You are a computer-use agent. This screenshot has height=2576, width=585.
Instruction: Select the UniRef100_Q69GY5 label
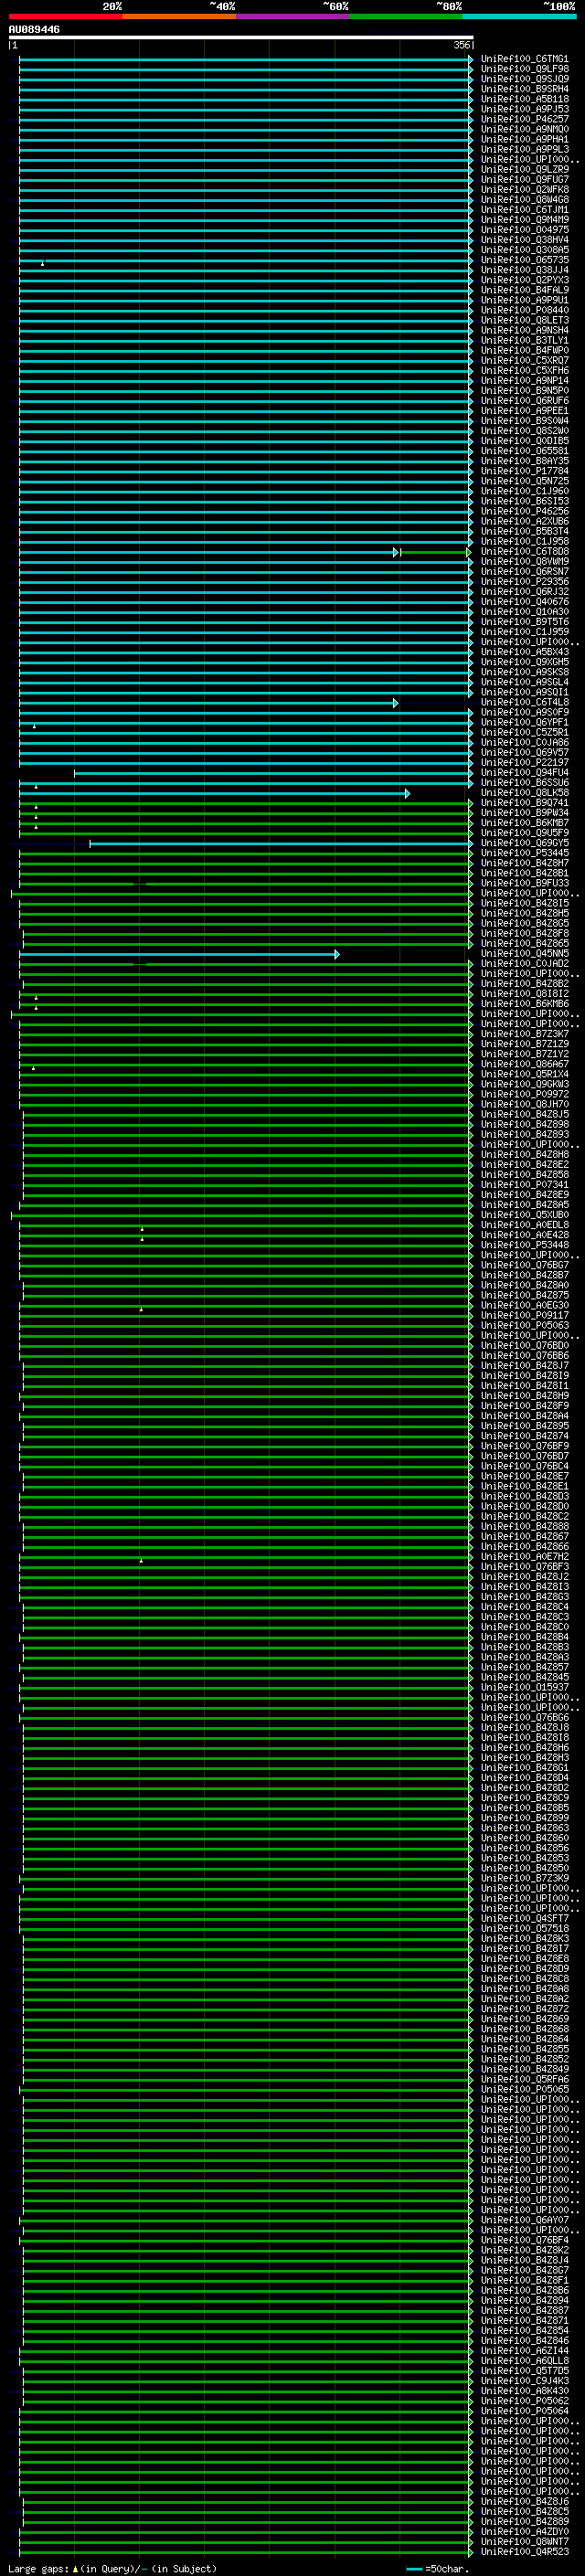point(525,844)
